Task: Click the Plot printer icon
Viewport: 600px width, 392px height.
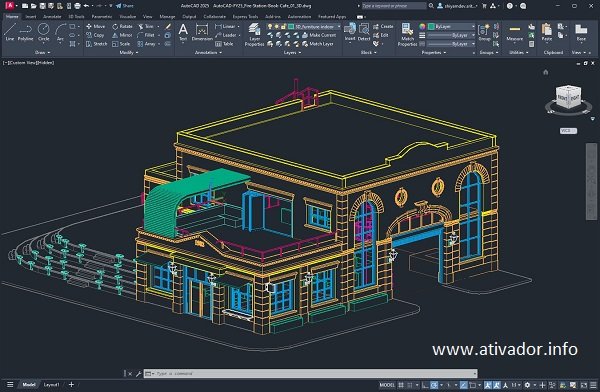Action: point(77,6)
